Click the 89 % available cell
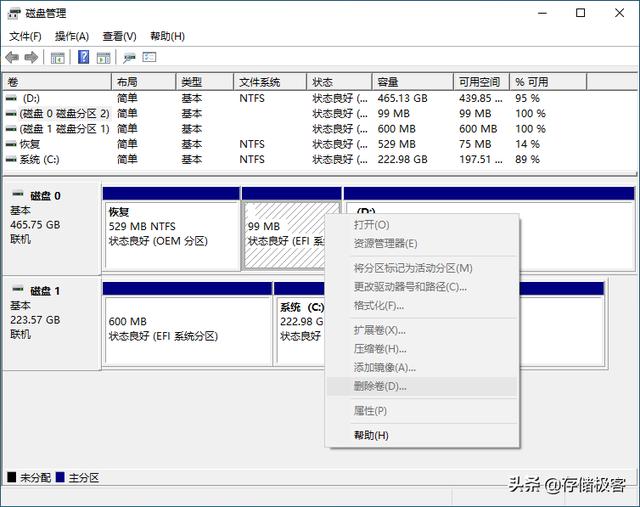 pos(527,160)
